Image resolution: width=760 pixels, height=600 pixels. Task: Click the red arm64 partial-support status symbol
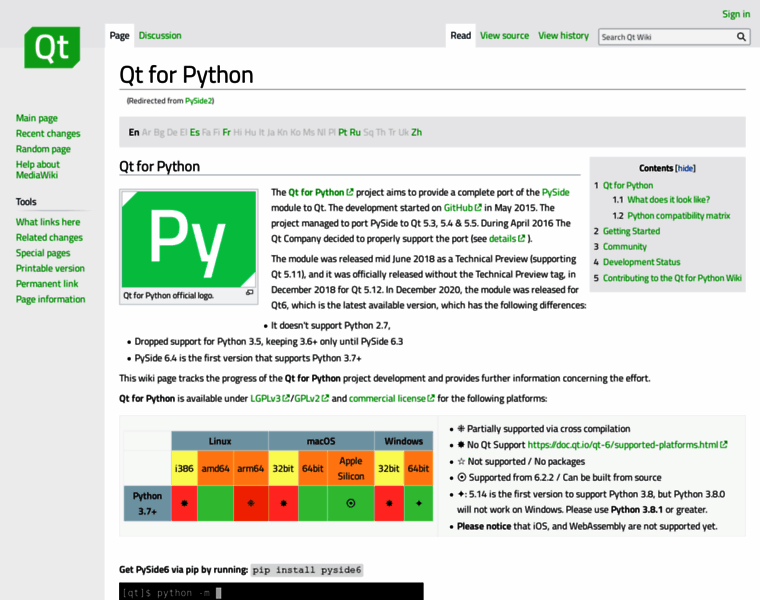(x=251, y=503)
